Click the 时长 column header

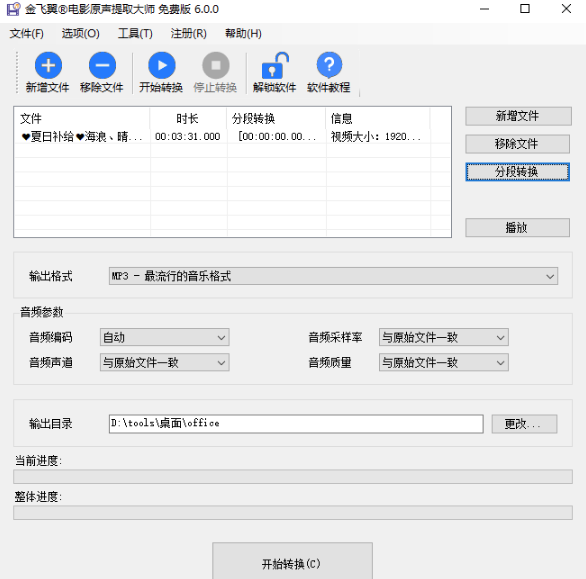[x=188, y=118]
